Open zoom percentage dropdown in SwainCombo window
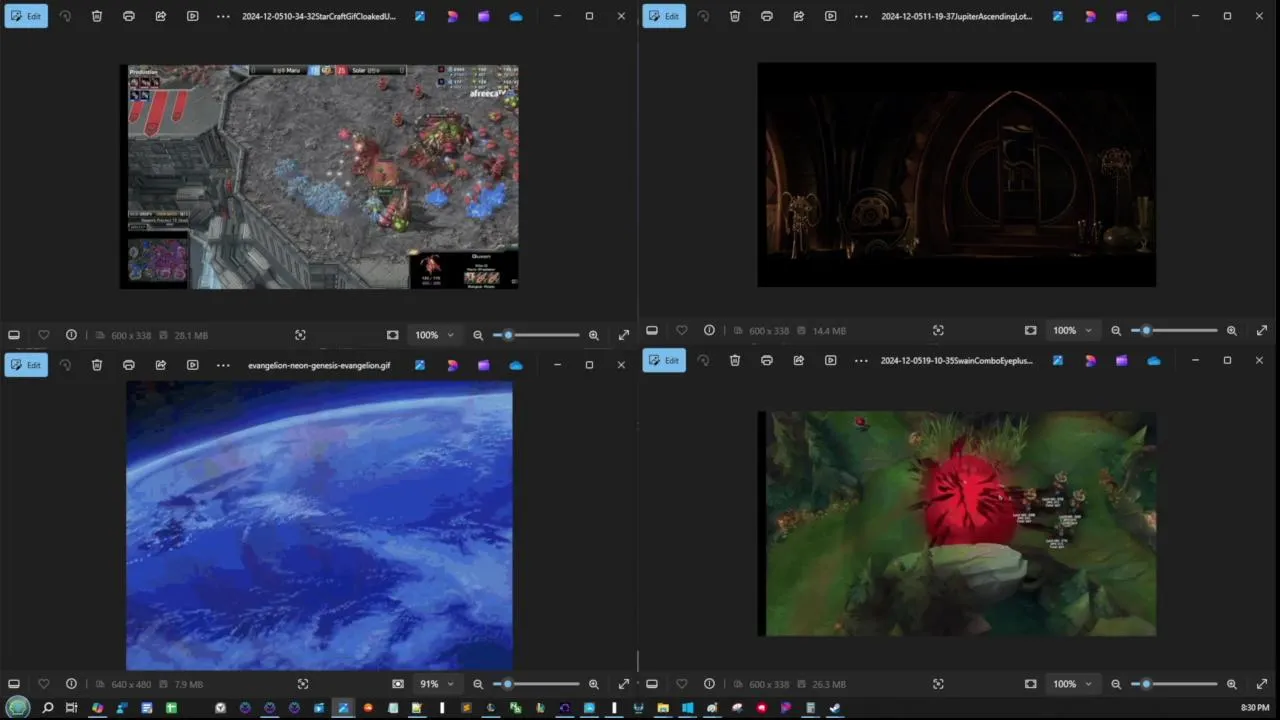The width and height of the screenshot is (1280, 720). 1073,684
